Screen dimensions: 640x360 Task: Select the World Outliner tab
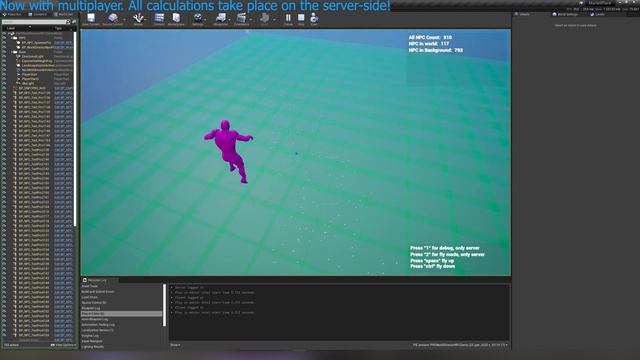[x=63, y=14]
